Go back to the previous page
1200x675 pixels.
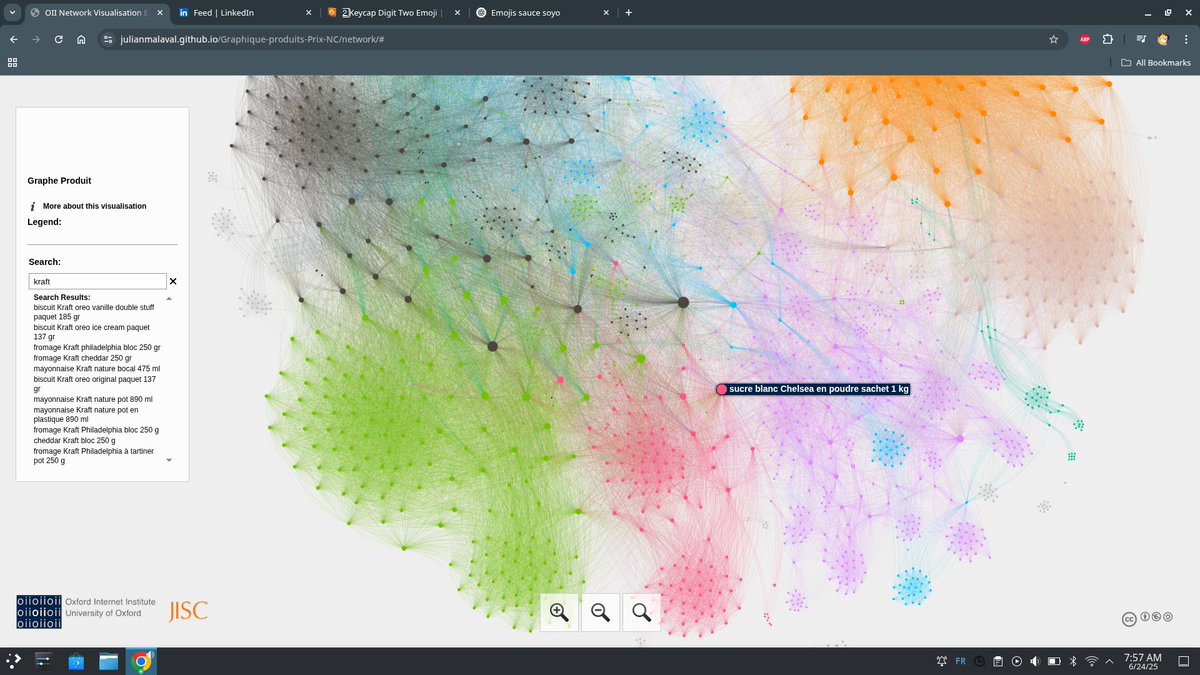click(x=13, y=39)
